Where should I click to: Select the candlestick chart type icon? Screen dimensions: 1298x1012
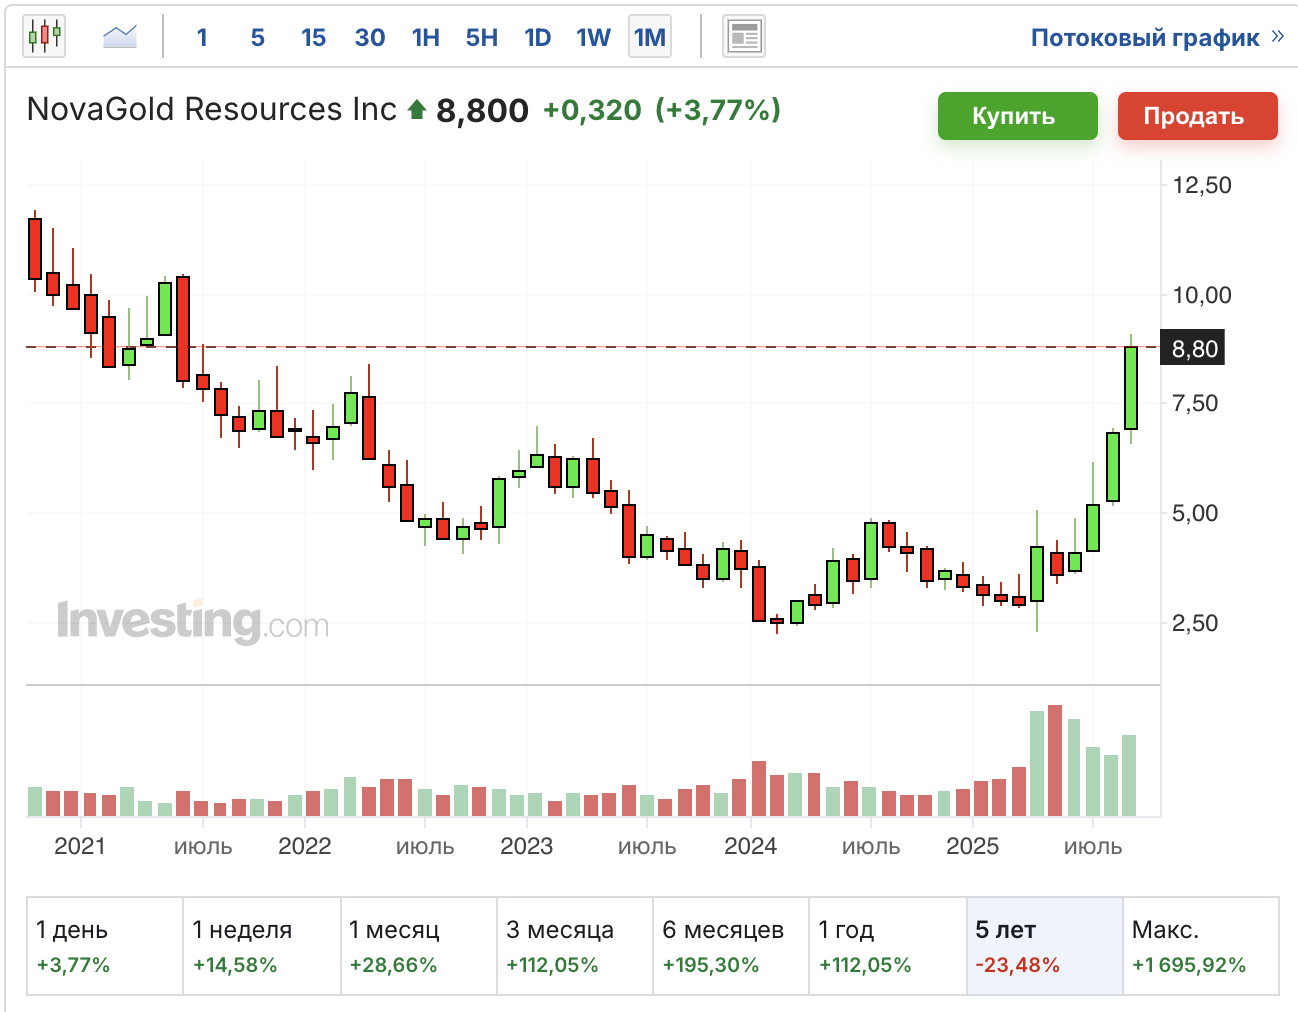point(44,37)
